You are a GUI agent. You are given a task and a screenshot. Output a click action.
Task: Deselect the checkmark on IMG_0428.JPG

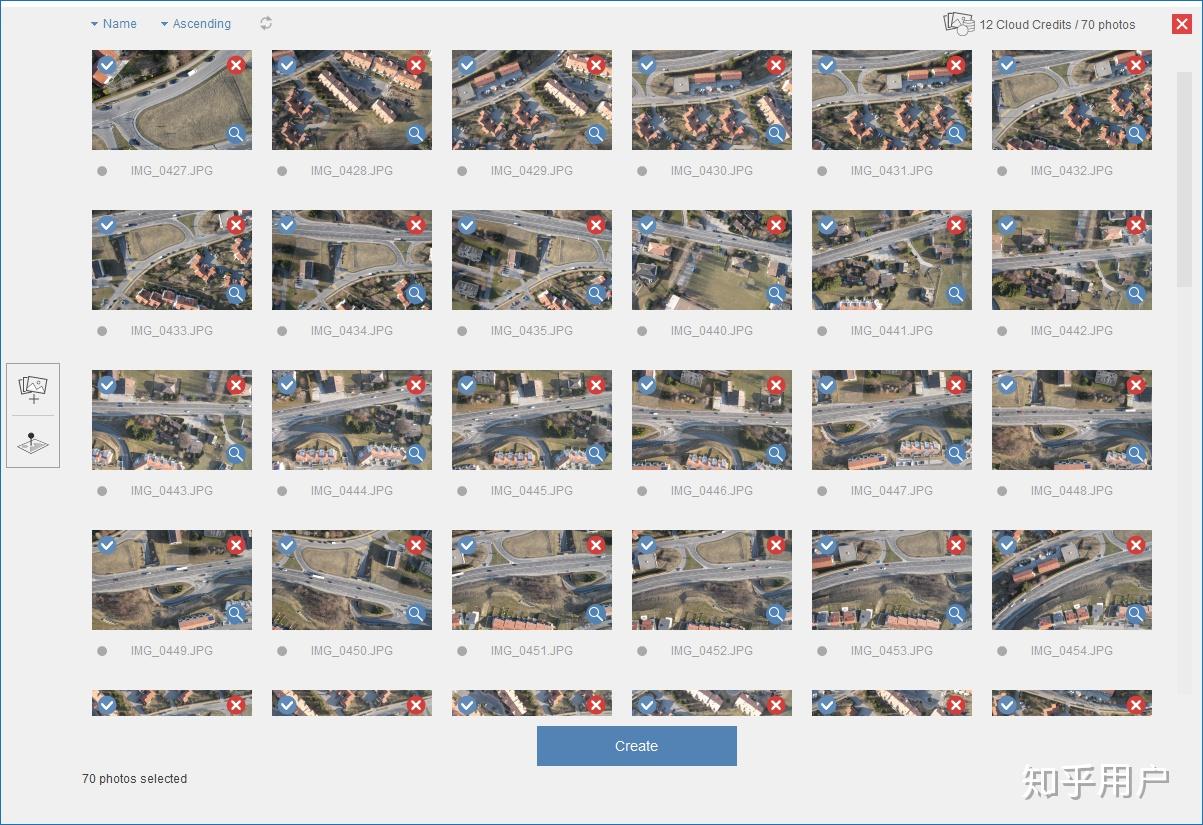[286, 64]
